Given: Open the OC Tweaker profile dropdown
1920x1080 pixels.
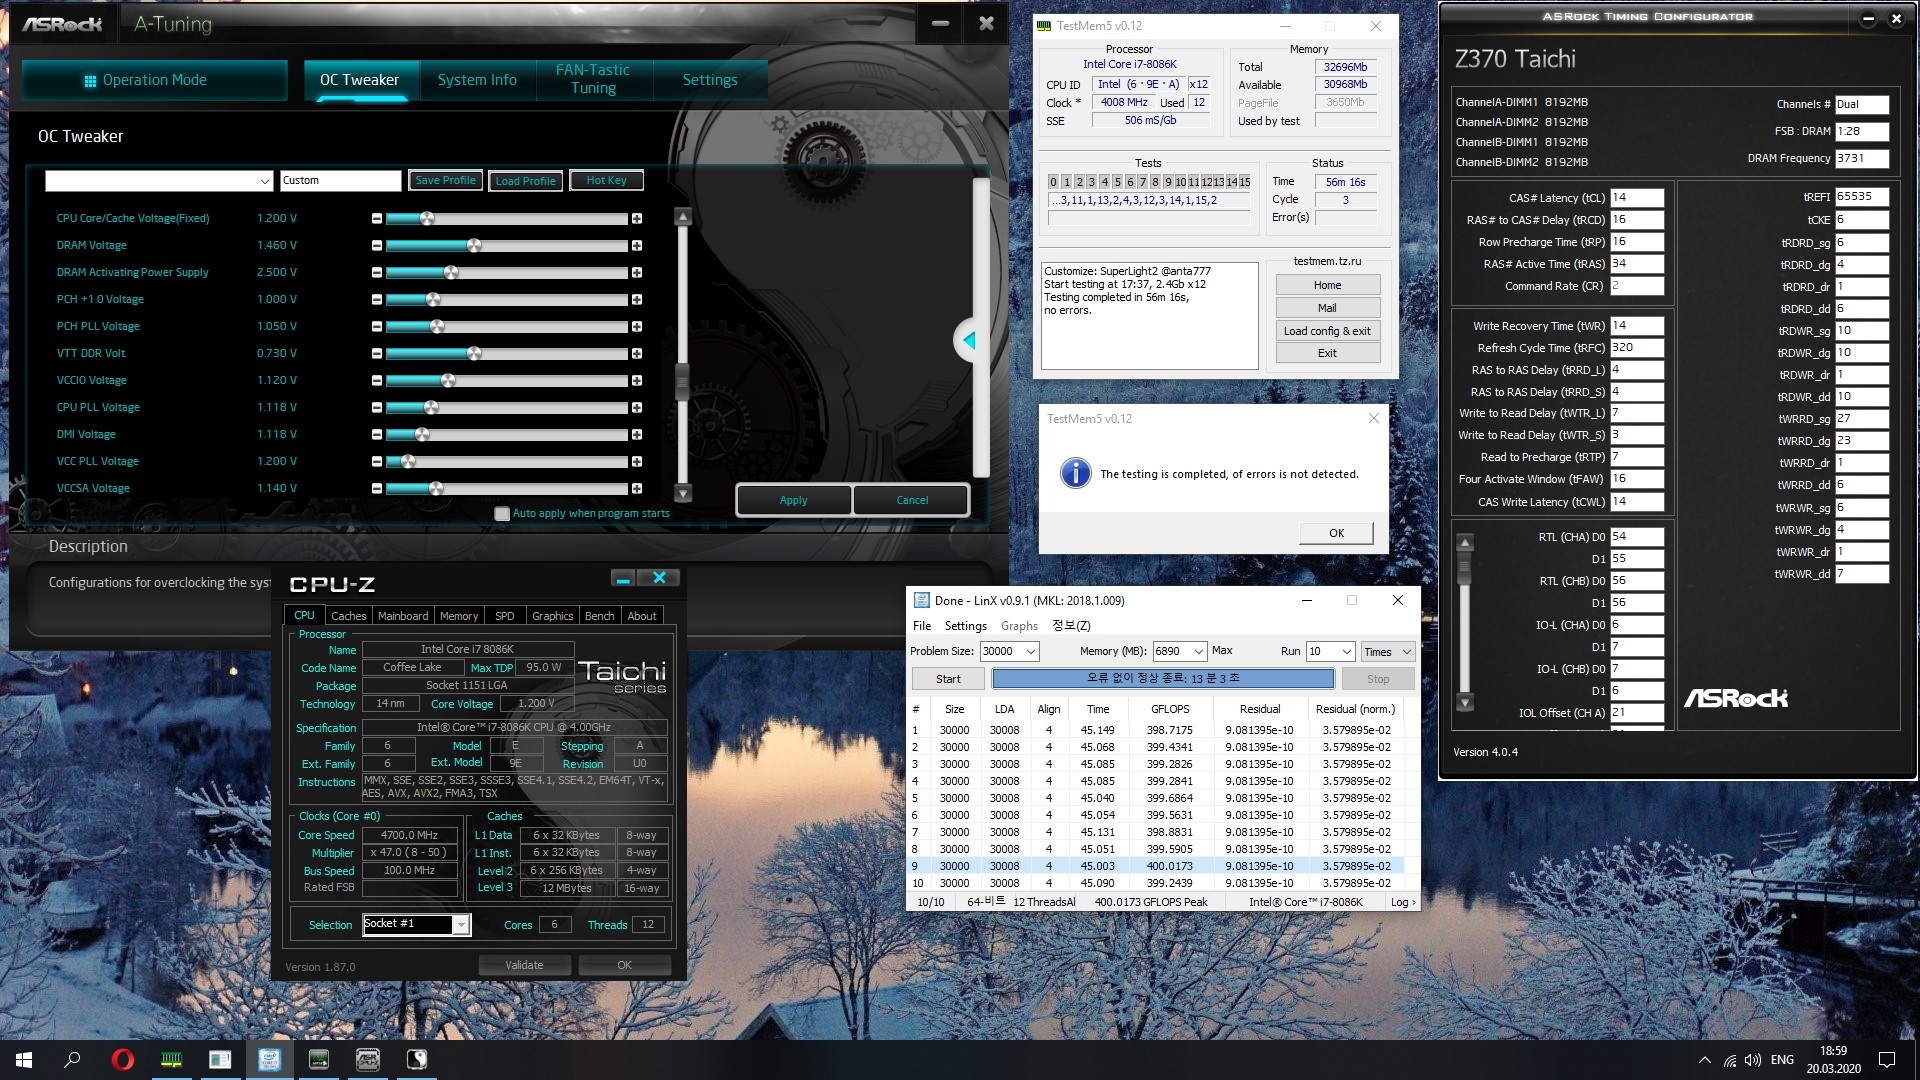Looking at the screenshot, I should 264,181.
